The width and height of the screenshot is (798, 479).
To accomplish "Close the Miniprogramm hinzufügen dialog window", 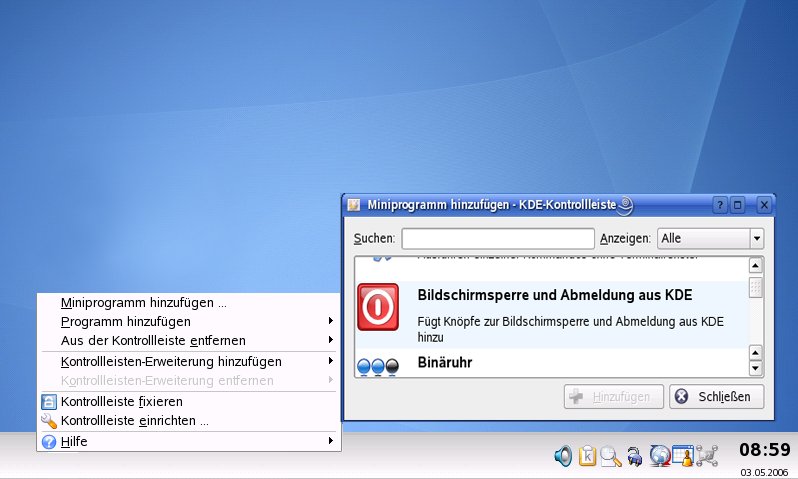I will (764, 205).
